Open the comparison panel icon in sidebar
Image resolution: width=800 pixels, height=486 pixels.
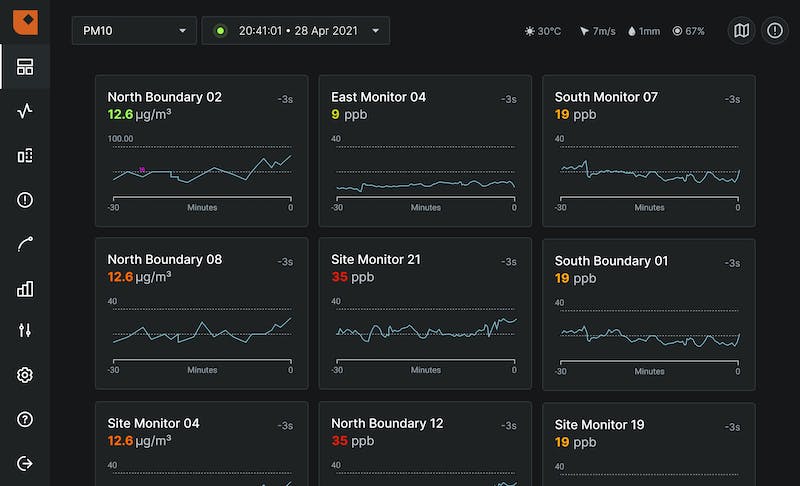(x=25, y=156)
